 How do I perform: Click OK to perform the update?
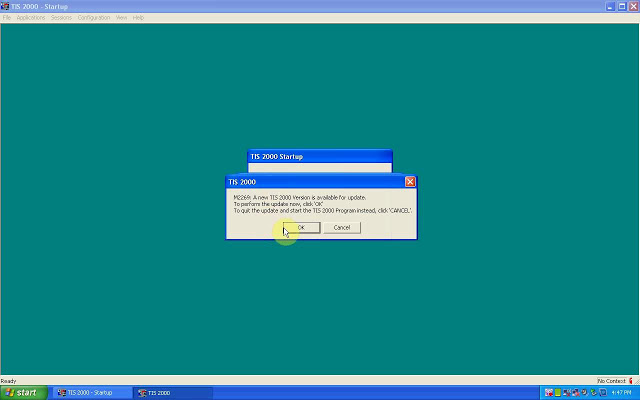click(x=302, y=227)
